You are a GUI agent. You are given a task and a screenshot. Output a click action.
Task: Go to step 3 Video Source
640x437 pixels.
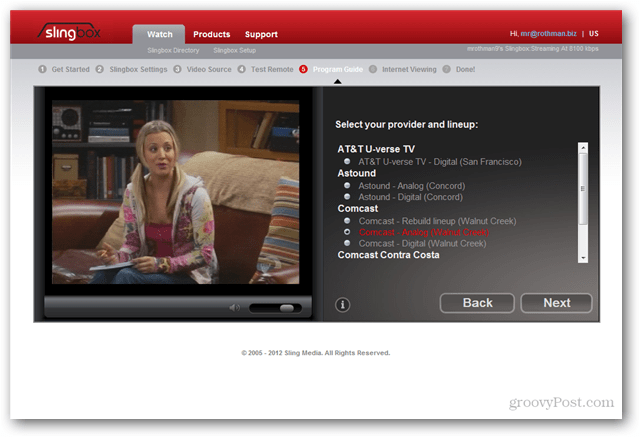coord(202,69)
